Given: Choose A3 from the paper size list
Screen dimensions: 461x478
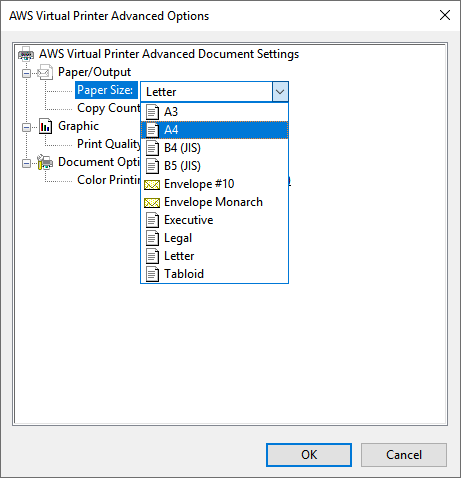Looking at the screenshot, I should tap(214, 112).
